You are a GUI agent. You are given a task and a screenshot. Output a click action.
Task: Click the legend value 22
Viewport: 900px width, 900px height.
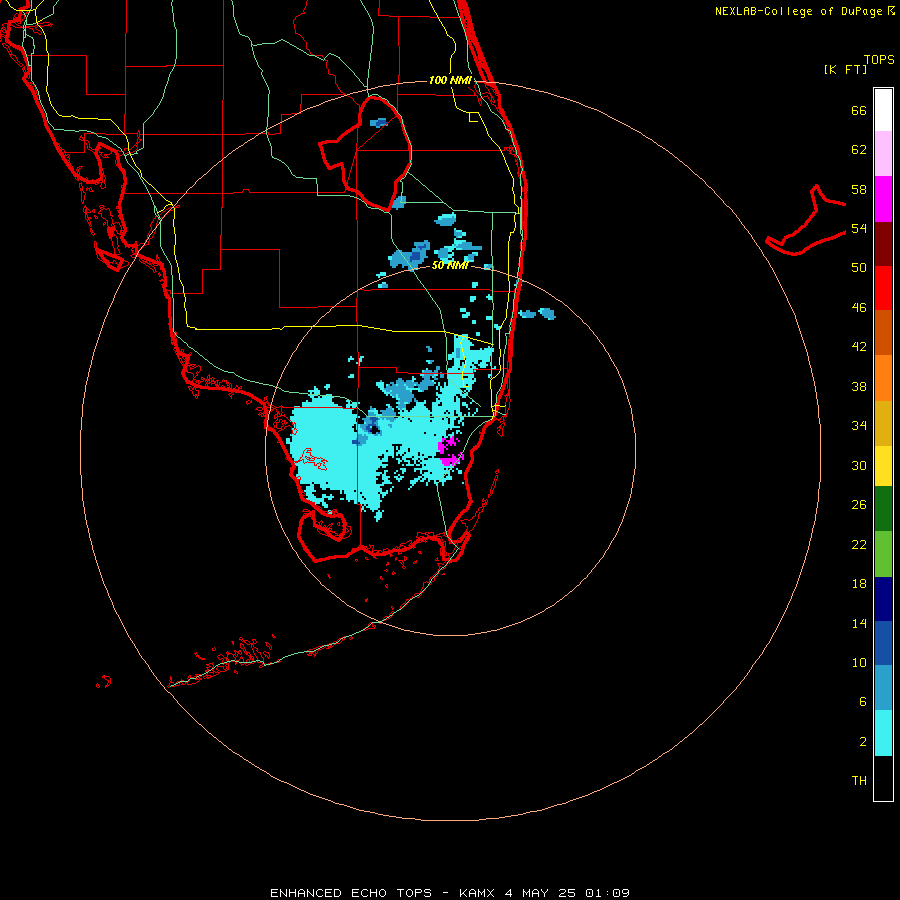[x=859, y=545]
